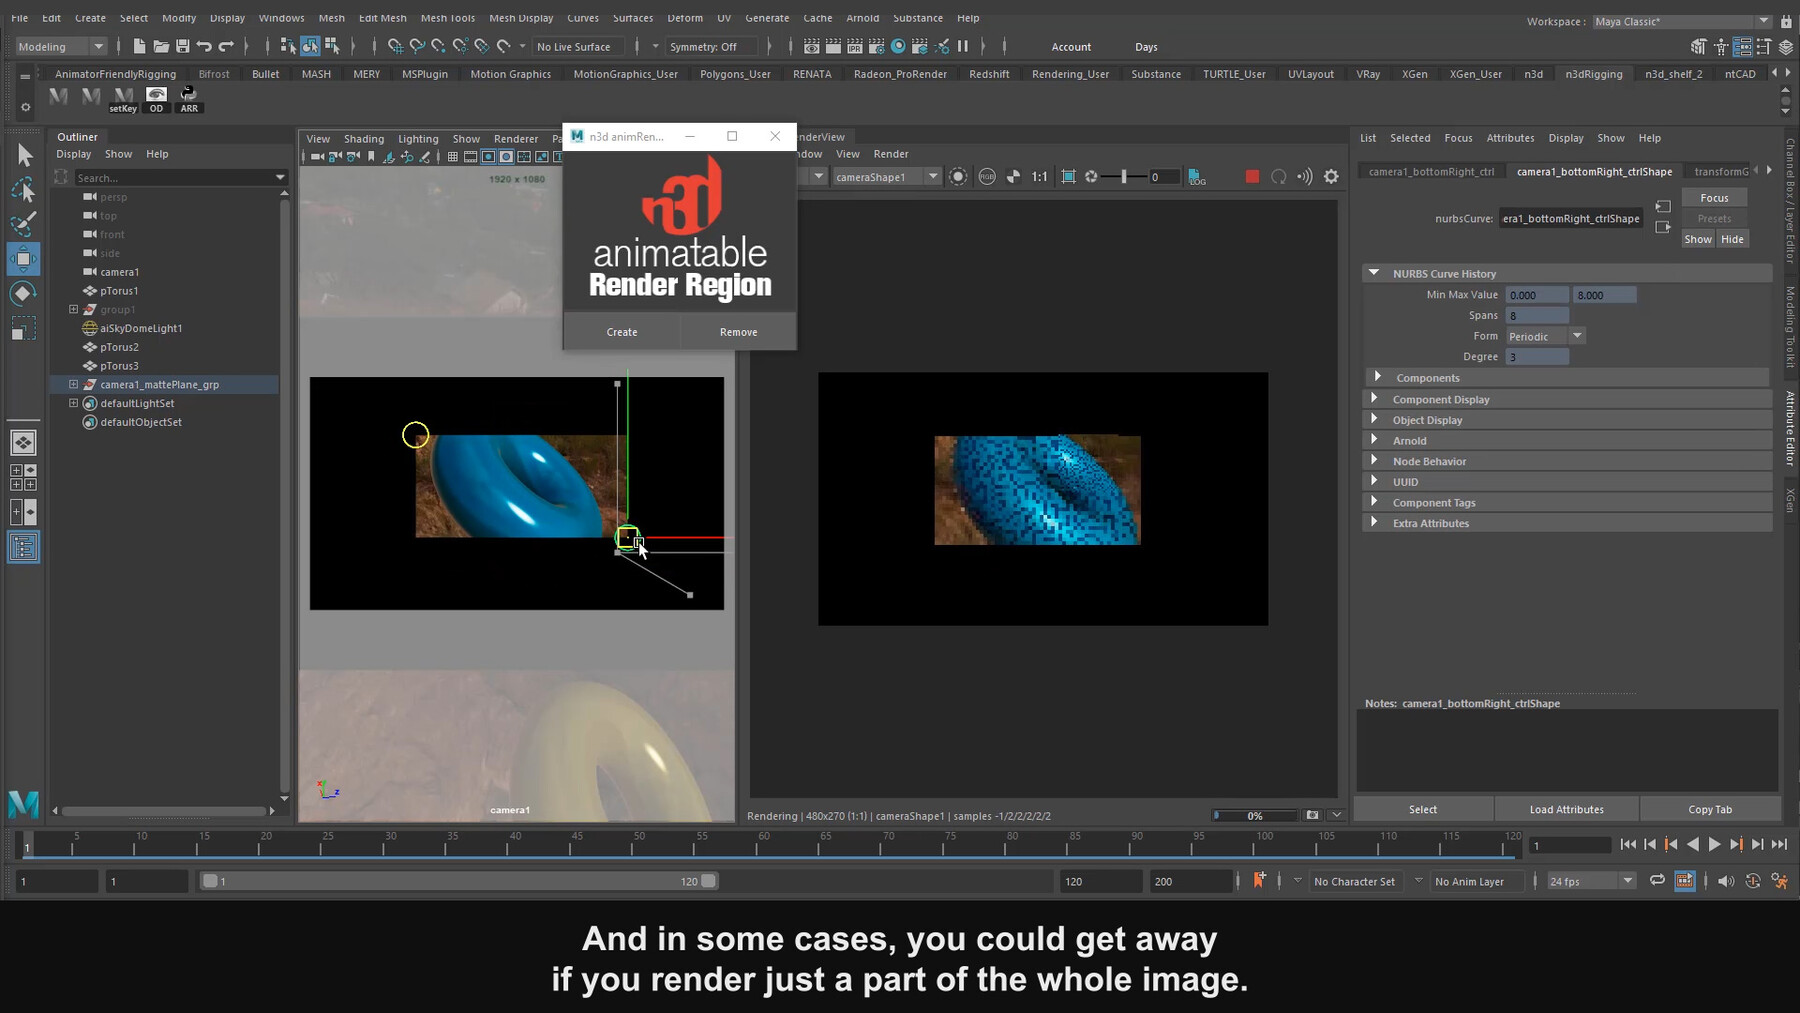
Task: Select the setKey shelf icon
Action: [x=122, y=96]
